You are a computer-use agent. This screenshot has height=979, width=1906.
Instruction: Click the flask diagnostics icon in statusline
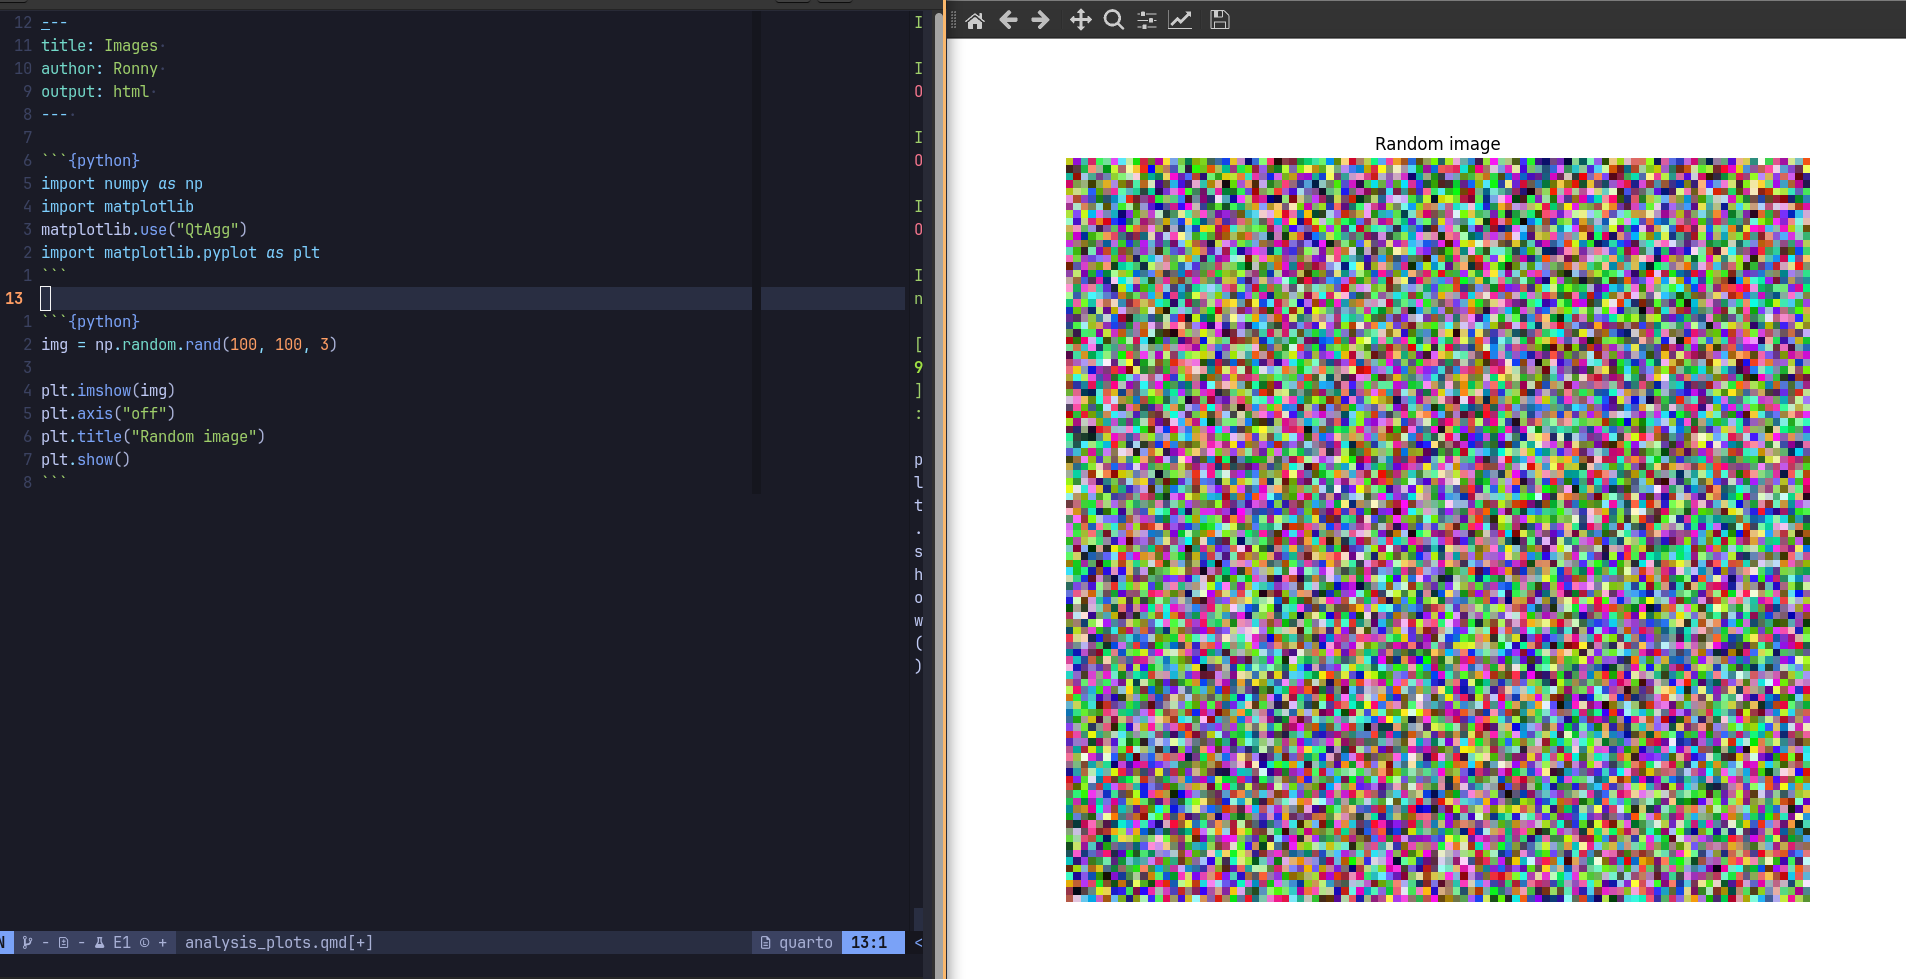(x=100, y=942)
